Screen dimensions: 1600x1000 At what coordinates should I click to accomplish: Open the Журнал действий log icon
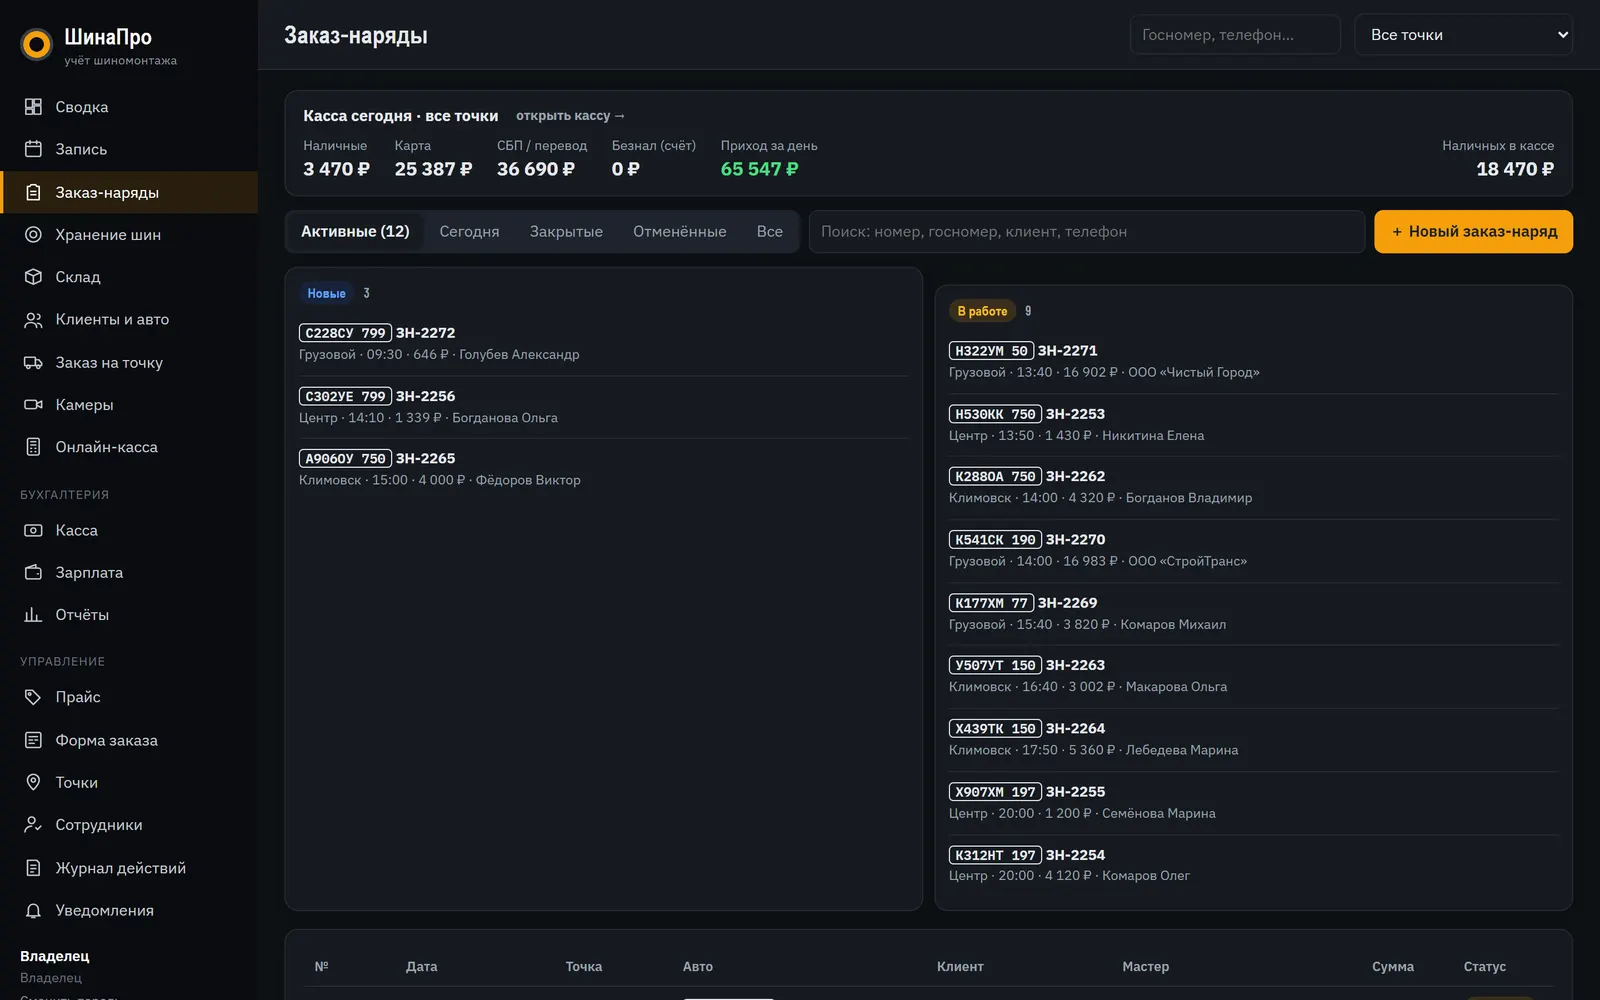33,868
